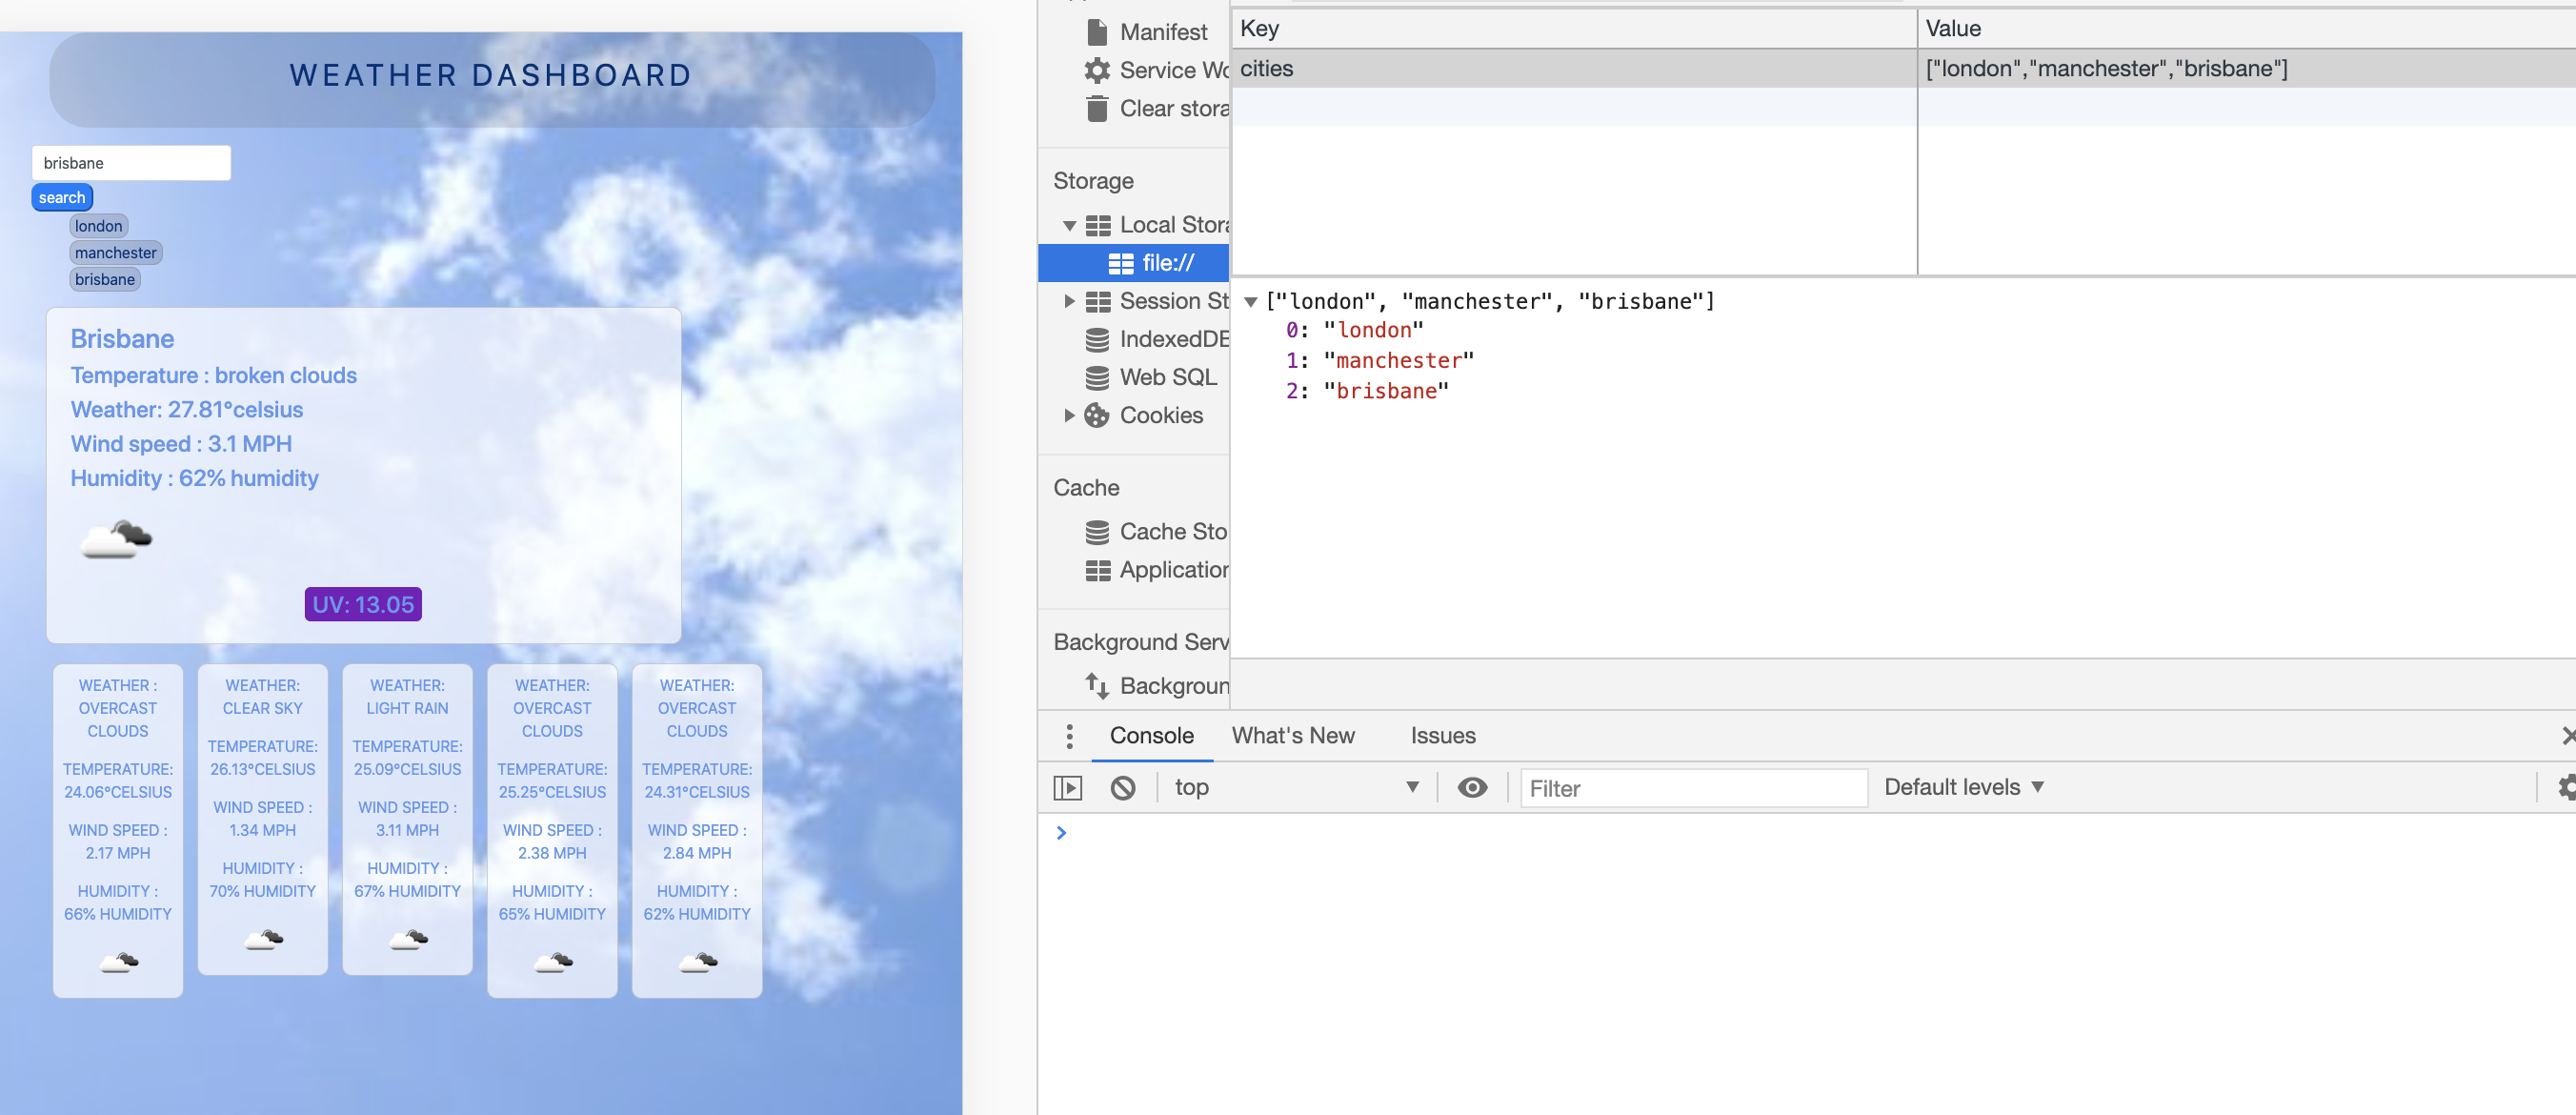Select the Service Workers gear icon
Viewport: 2576px width, 1115px height.
[x=1097, y=69]
